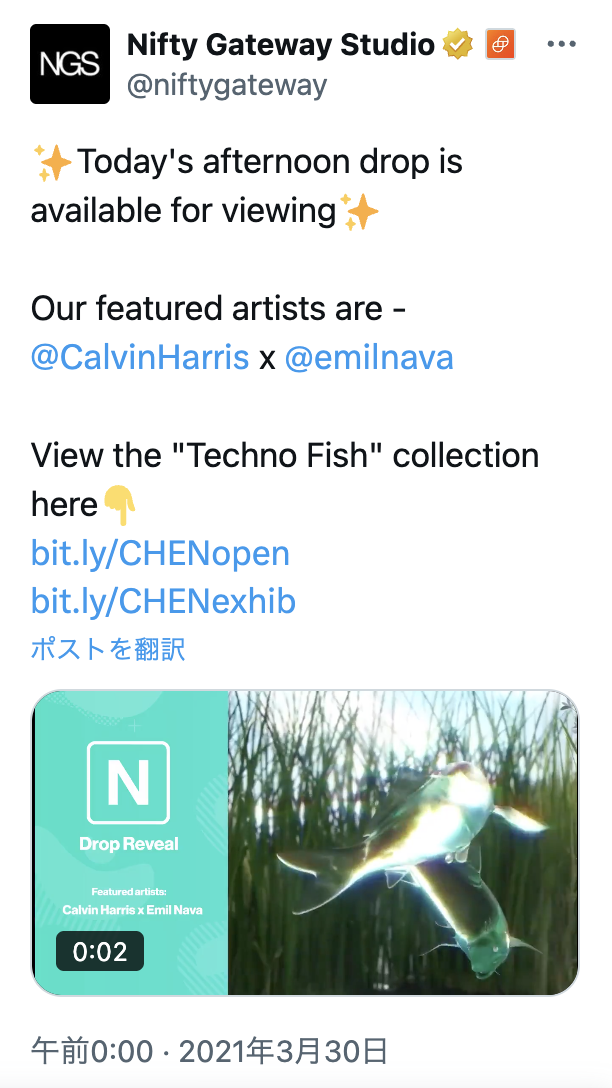Open the three-dot more options menu

pyautogui.click(x=562, y=45)
